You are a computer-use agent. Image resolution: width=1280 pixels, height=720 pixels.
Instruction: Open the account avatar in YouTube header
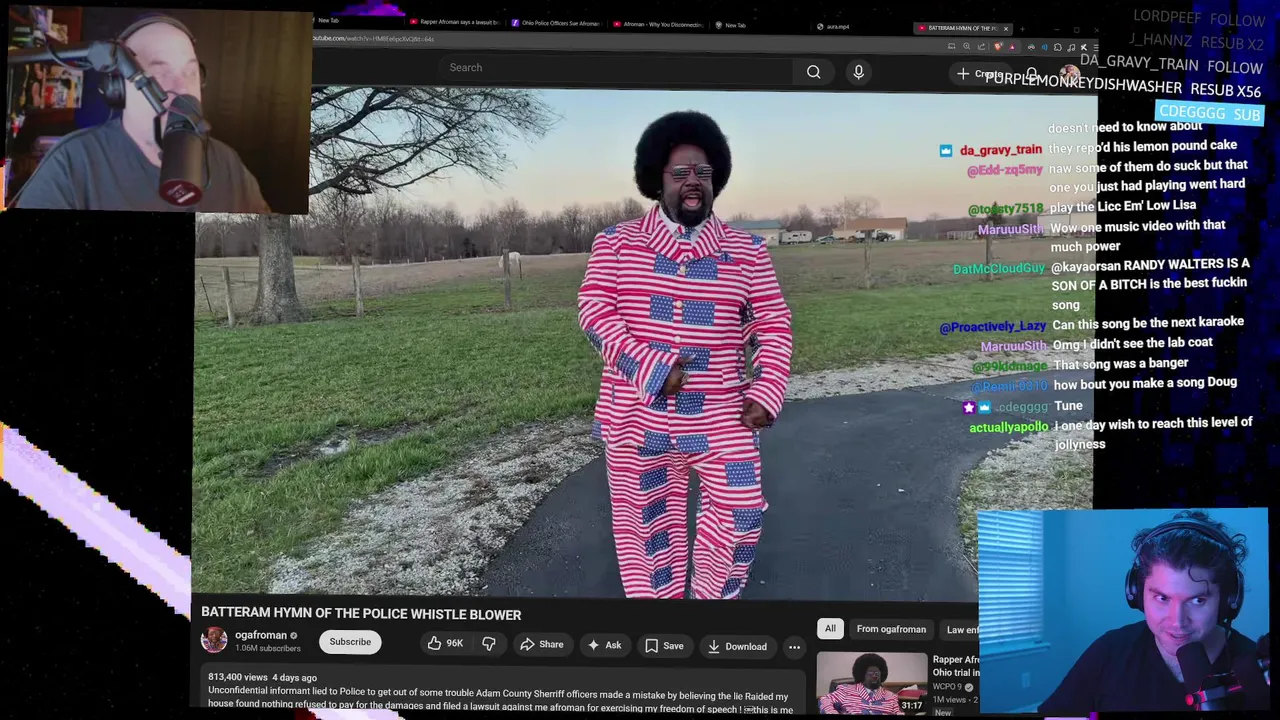click(x=1069, y=76)
